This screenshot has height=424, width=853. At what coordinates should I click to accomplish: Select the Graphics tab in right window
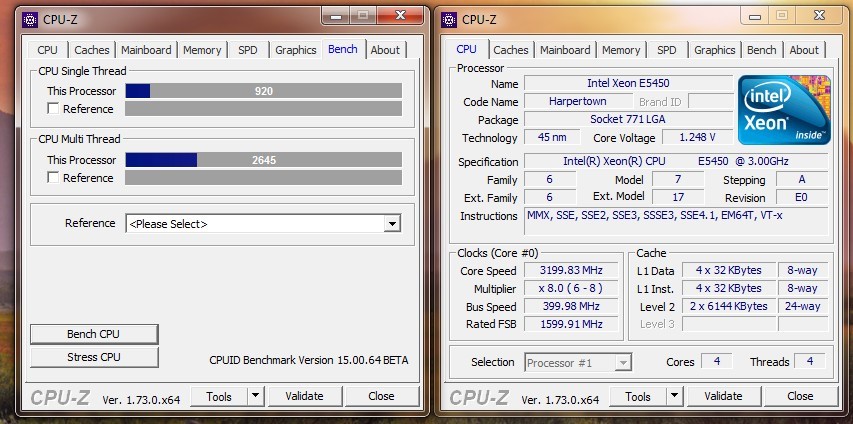[714, 50]
